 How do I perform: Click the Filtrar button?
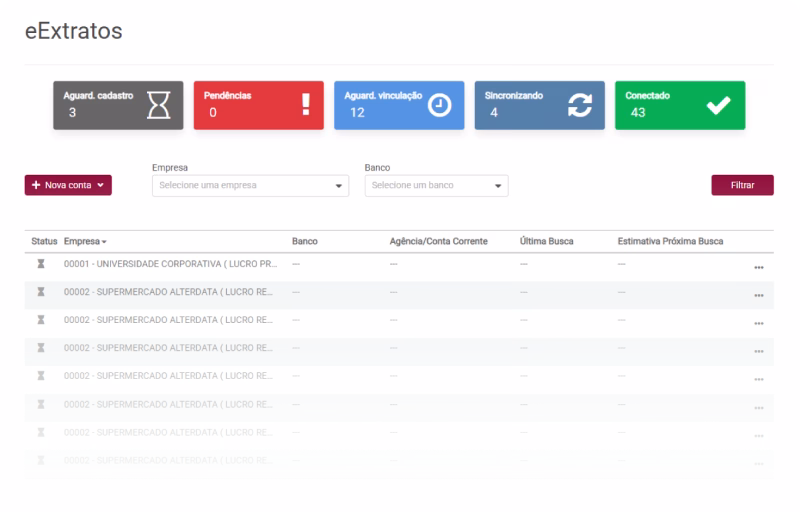coord(742,185)
